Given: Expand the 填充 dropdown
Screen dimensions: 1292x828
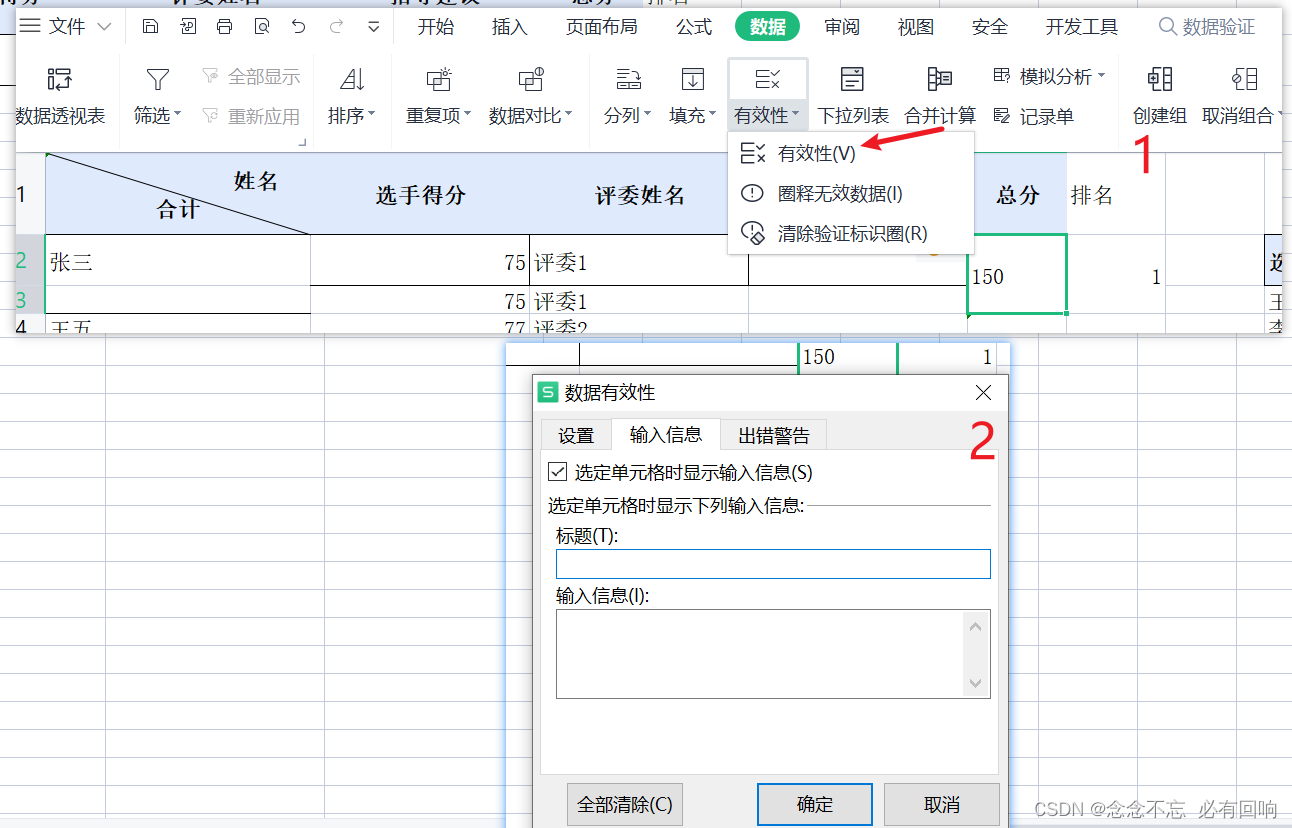Looking at the screenshot, I should pyautogui.click(x=712, y=115).
